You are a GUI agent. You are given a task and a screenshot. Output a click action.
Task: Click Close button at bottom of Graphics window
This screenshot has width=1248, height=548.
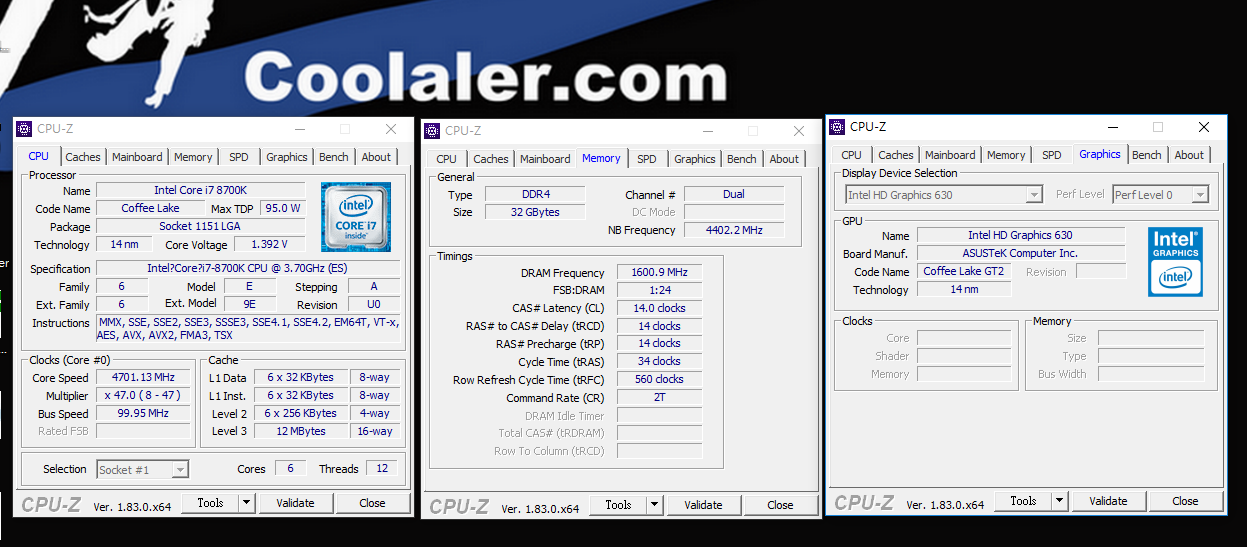click(1185, 501)
